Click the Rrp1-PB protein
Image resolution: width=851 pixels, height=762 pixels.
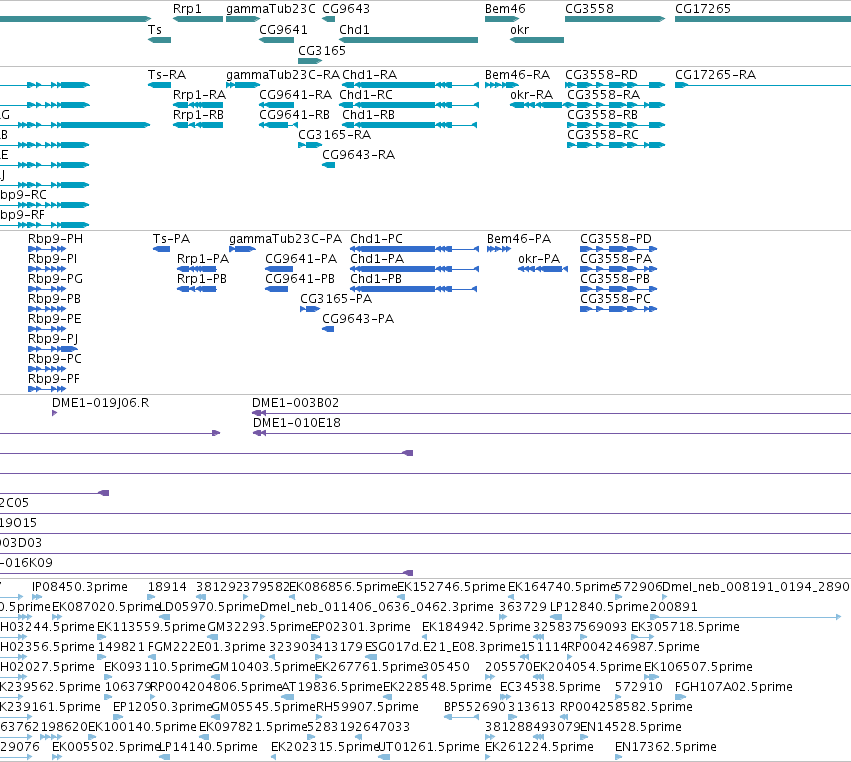tap(197, 289)
